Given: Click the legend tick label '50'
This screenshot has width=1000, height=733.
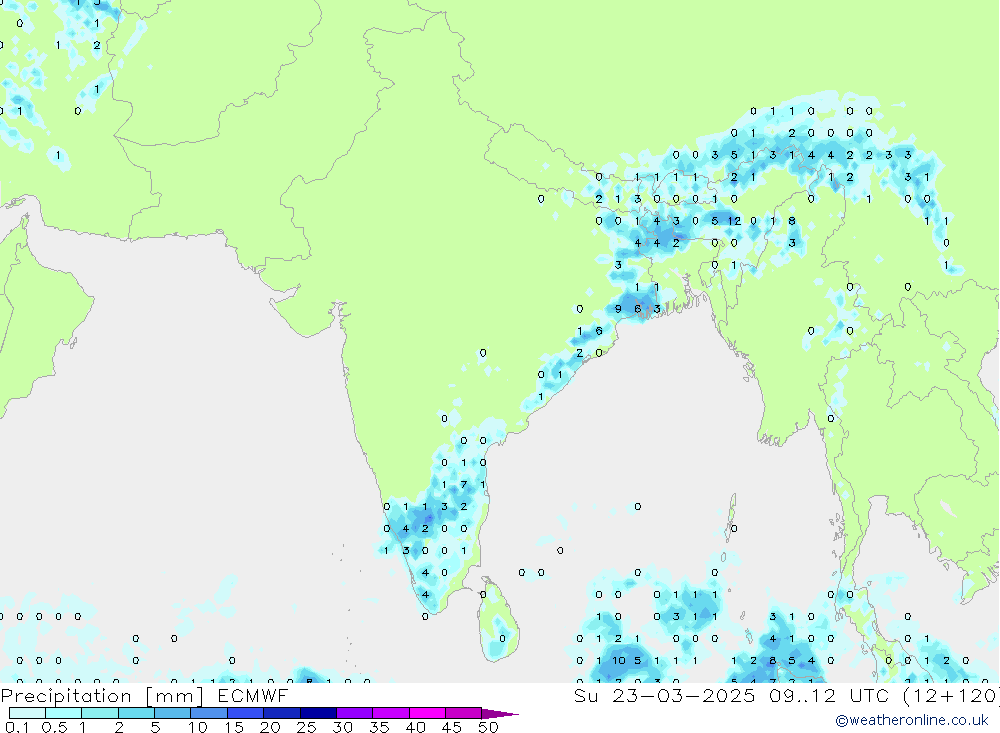Looking at the screenshot, I should coord(488,727).
